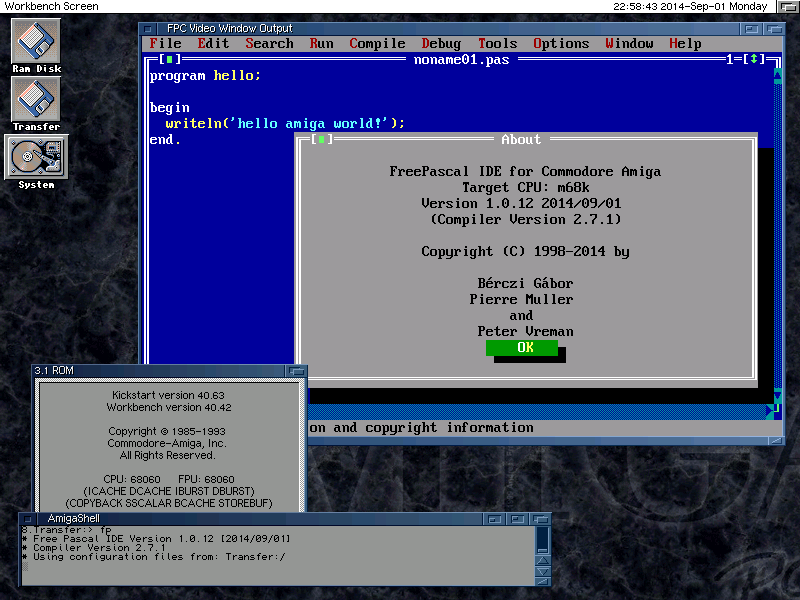Open the Help menu
This screenshot has width=800, height=600.
[x=685, y=43]
